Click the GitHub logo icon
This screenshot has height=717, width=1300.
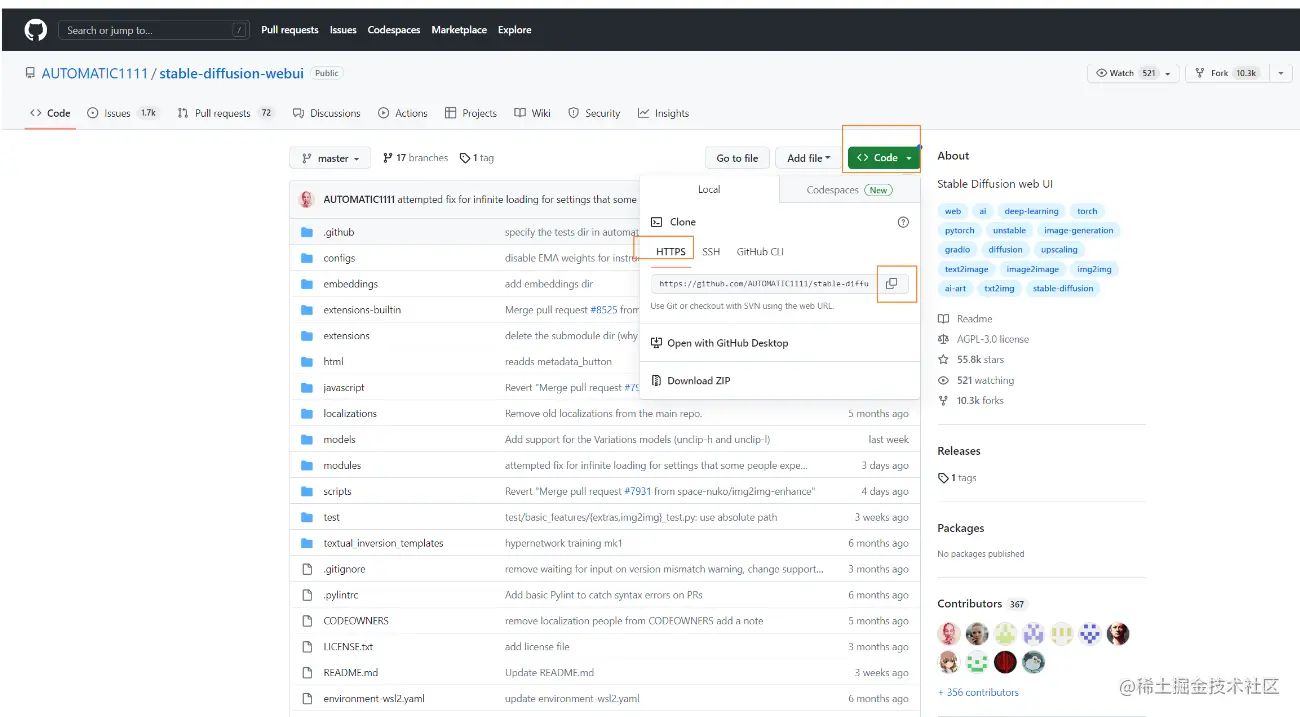click(x=35, y=30)
